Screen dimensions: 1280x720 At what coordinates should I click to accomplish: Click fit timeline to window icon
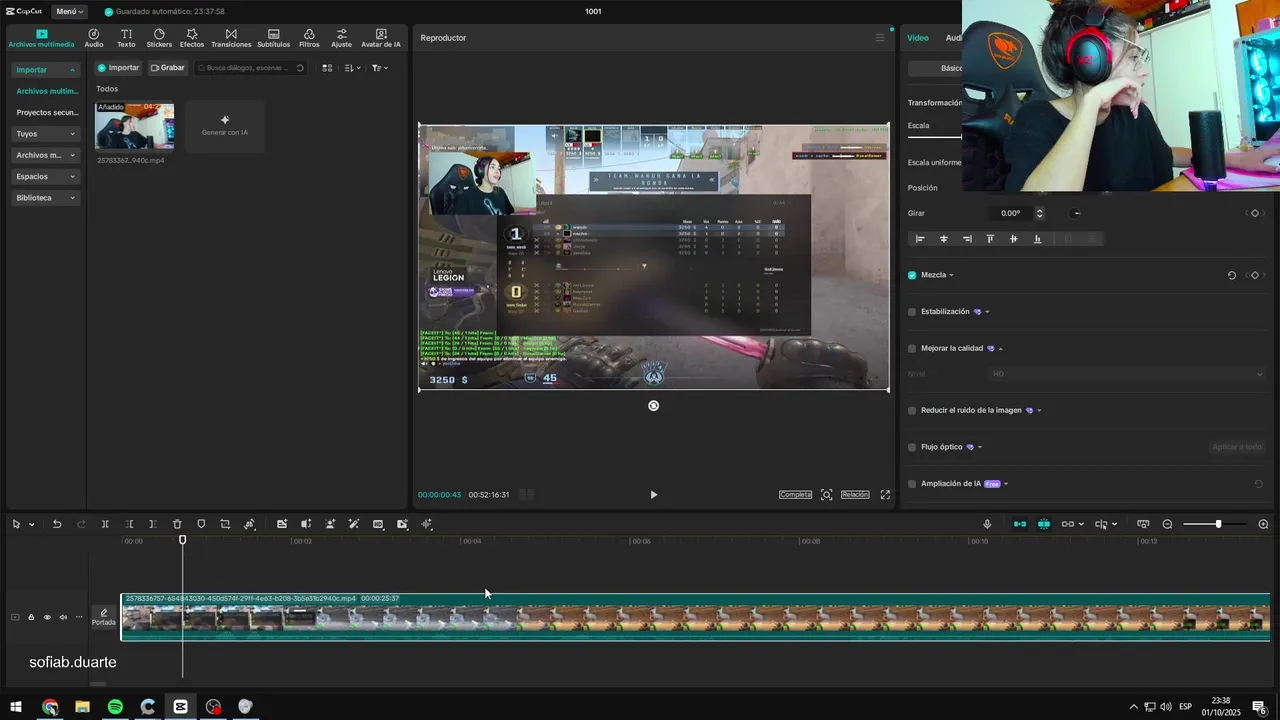tap(1143, 524)
